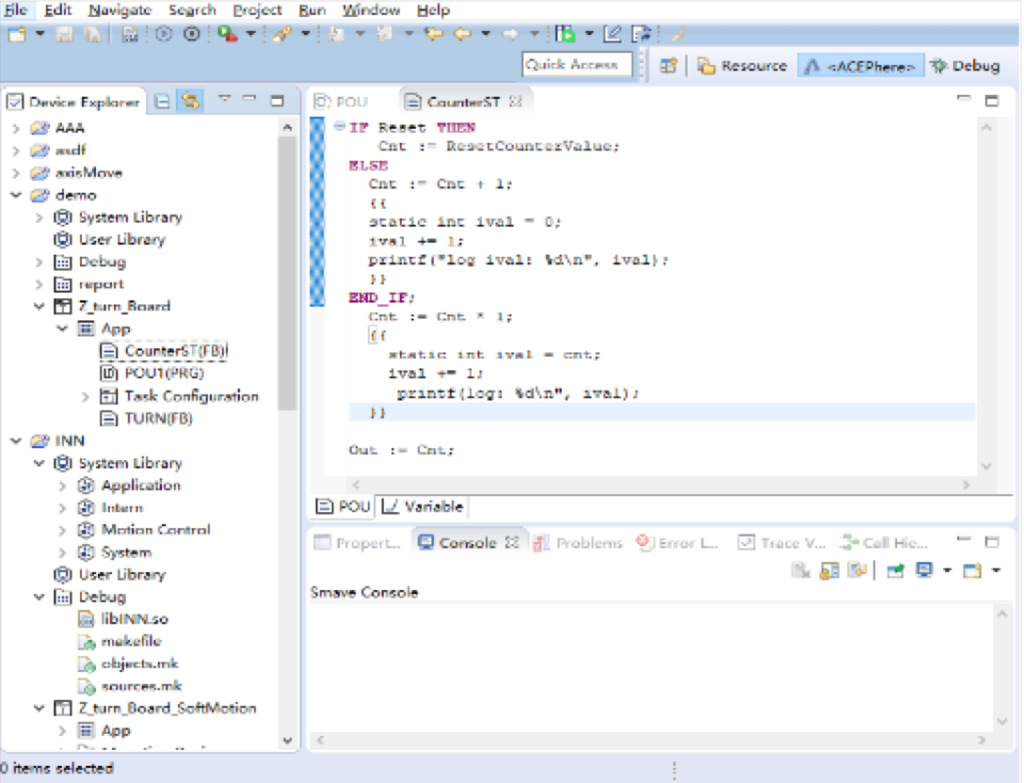Click Collapse All in Device Explorer
This screenshot has height=783, width=1024.
162,102
